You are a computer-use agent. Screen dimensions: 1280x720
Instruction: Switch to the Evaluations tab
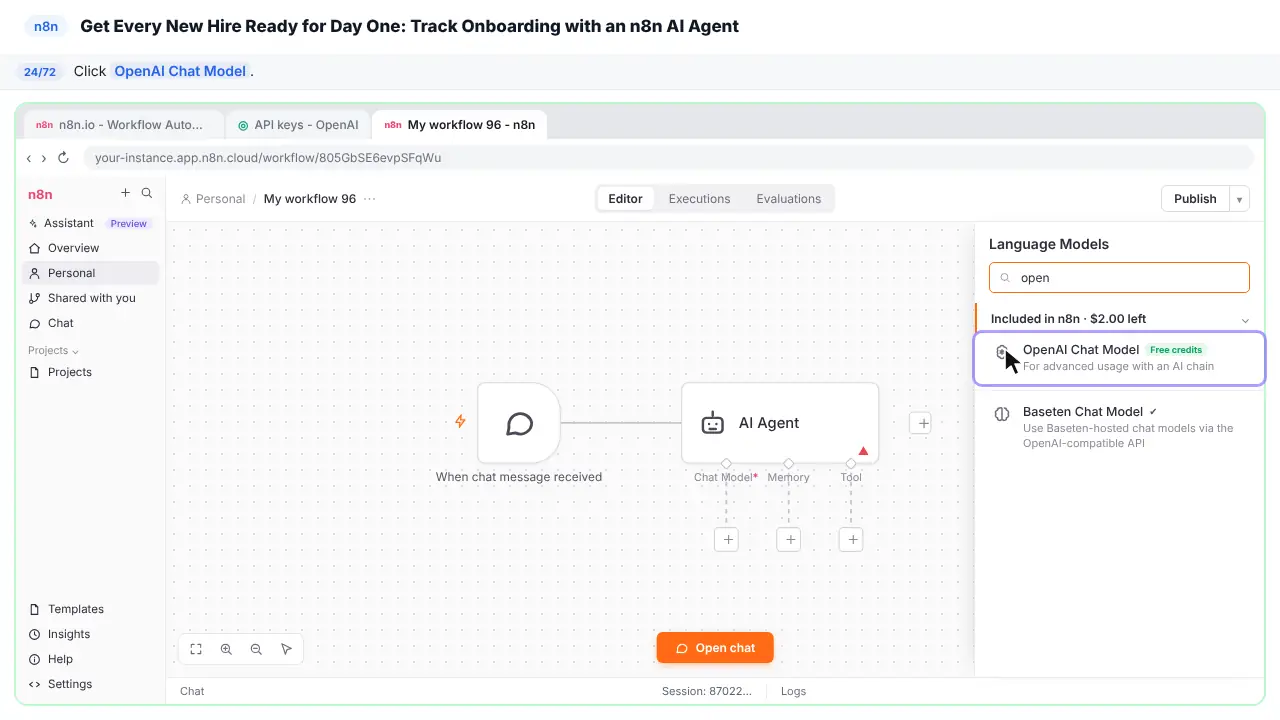pyautogui.click(x=788, y=199)
